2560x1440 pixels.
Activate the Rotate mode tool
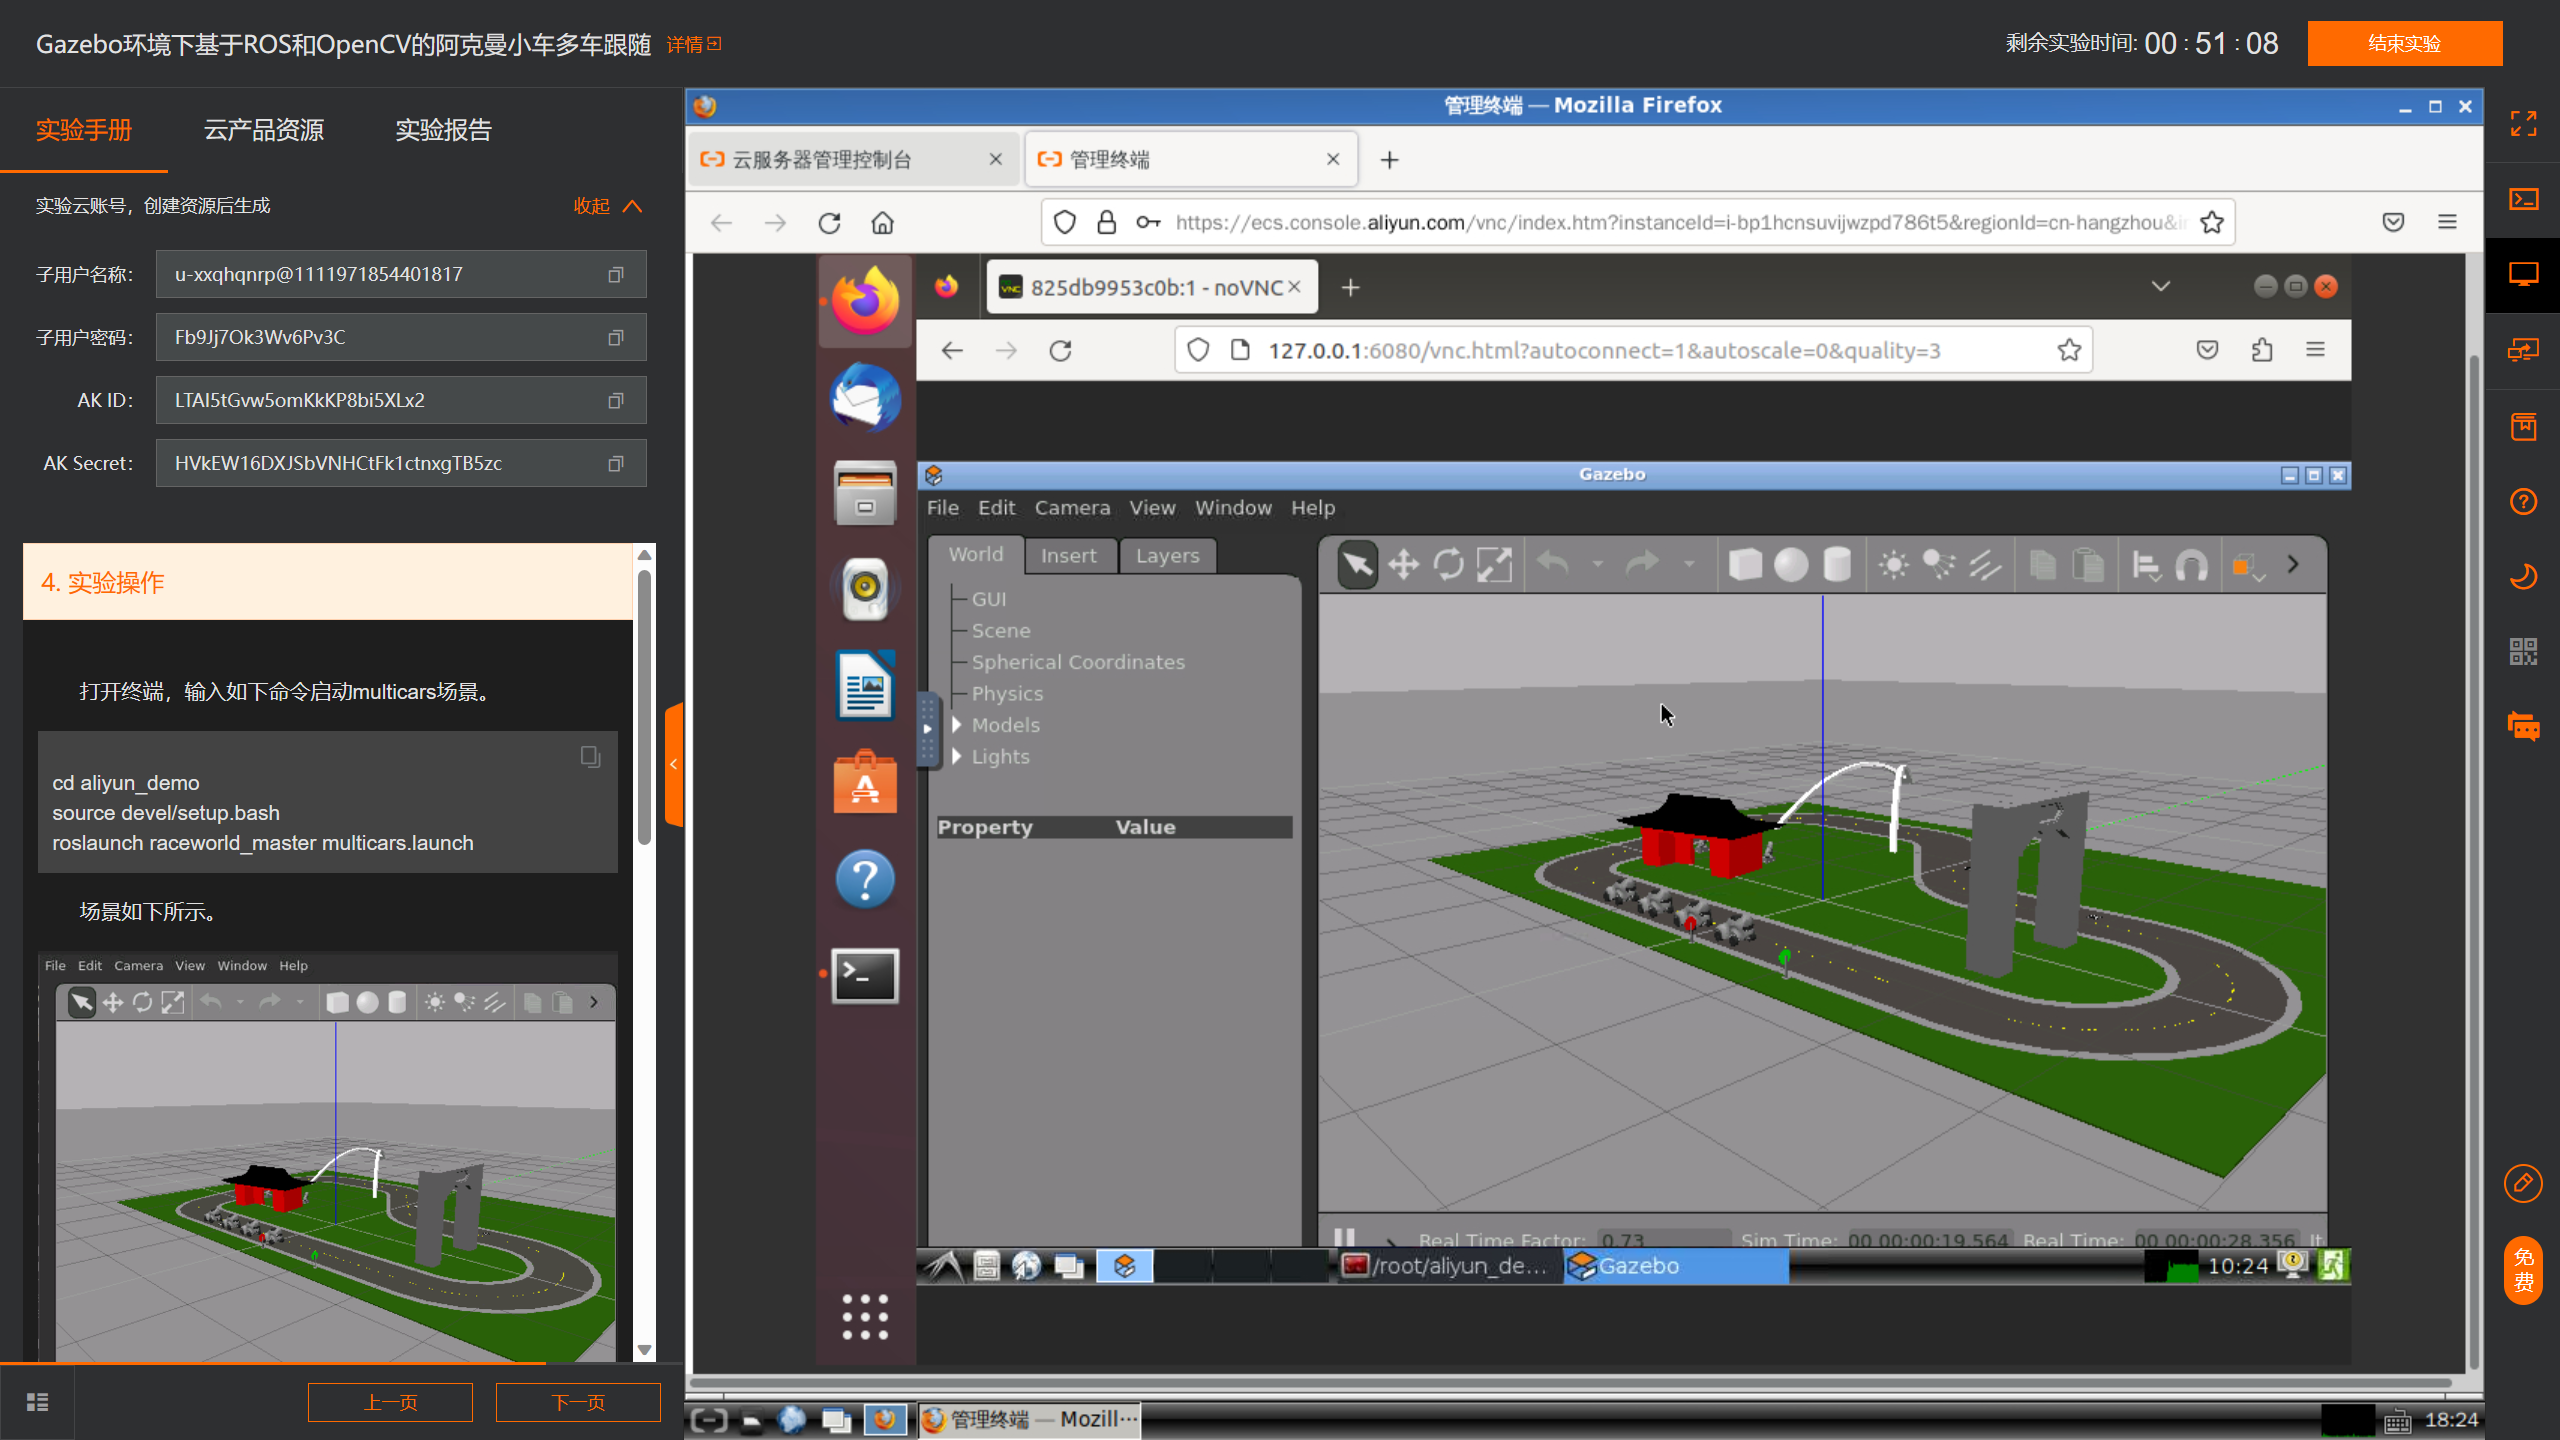tap(1448, 565)
